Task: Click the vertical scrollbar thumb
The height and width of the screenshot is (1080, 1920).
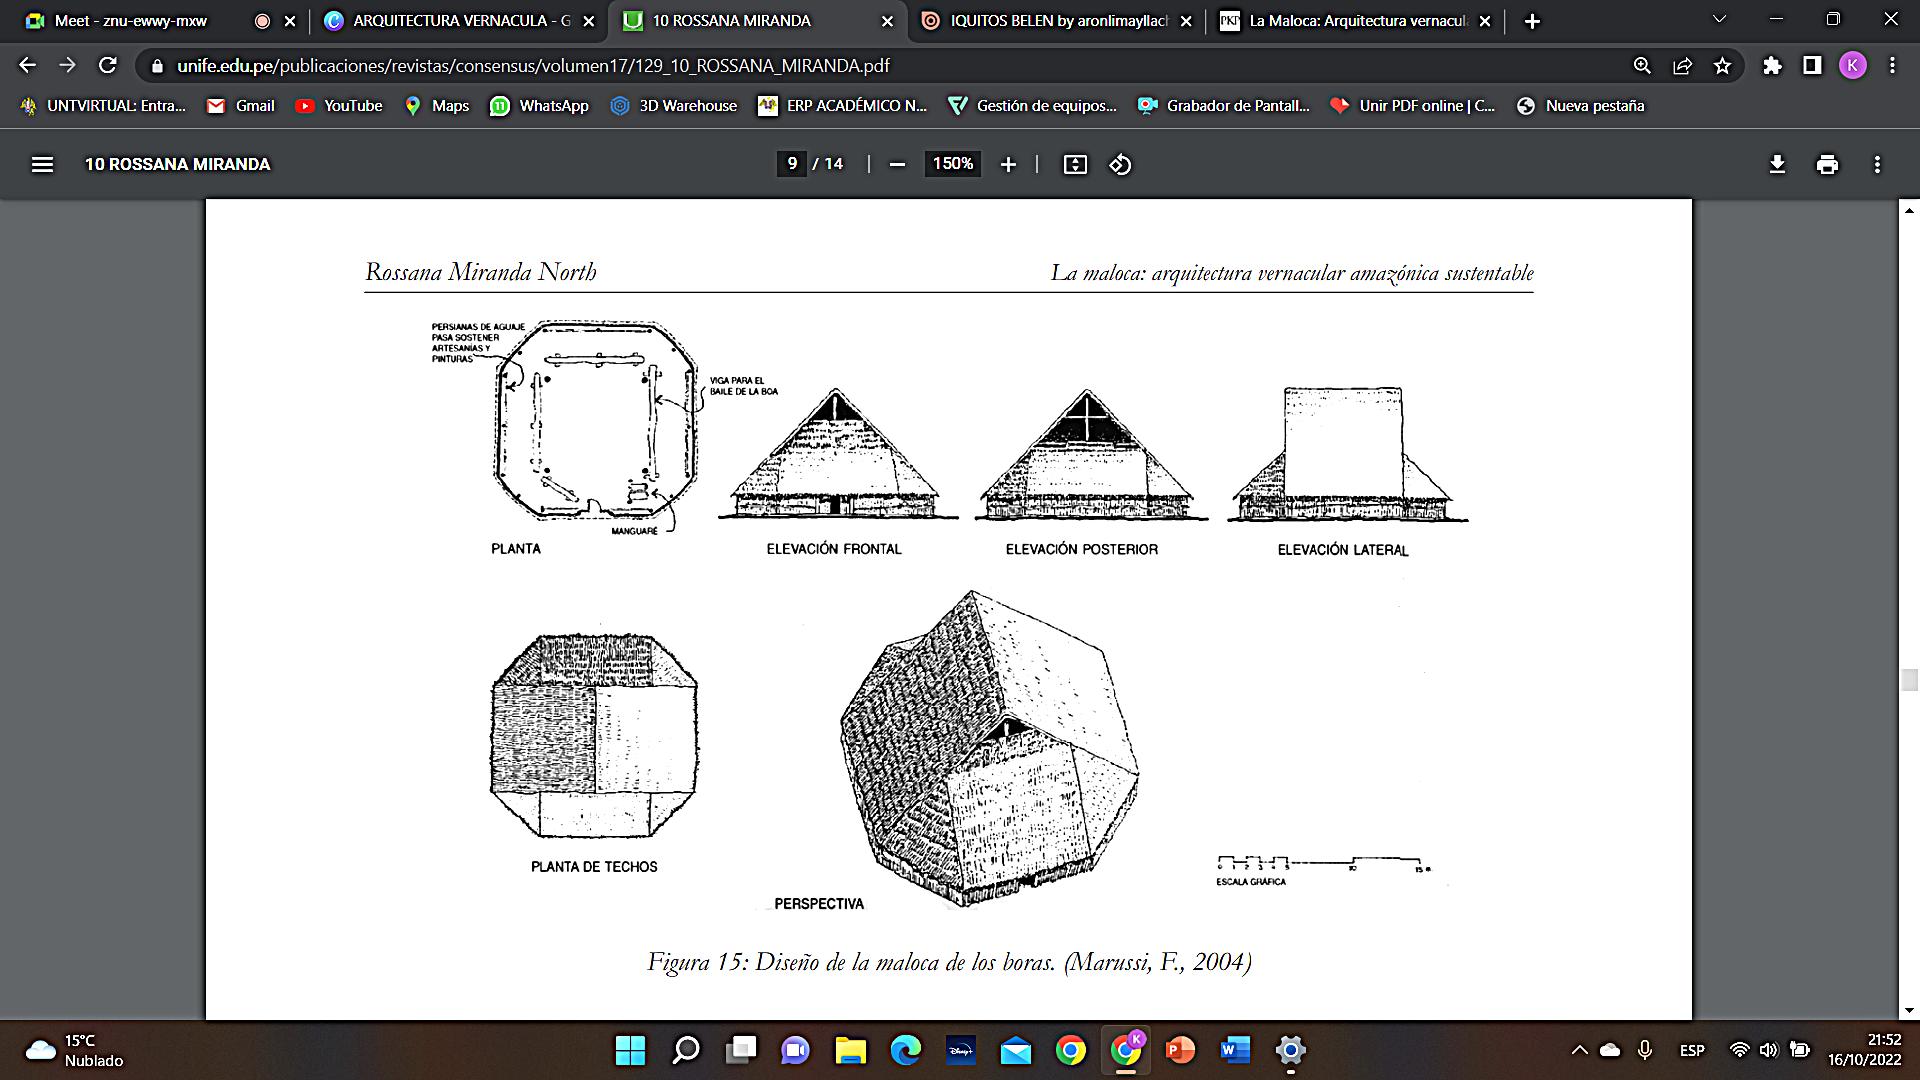Action: click(x=1909, y=680)
